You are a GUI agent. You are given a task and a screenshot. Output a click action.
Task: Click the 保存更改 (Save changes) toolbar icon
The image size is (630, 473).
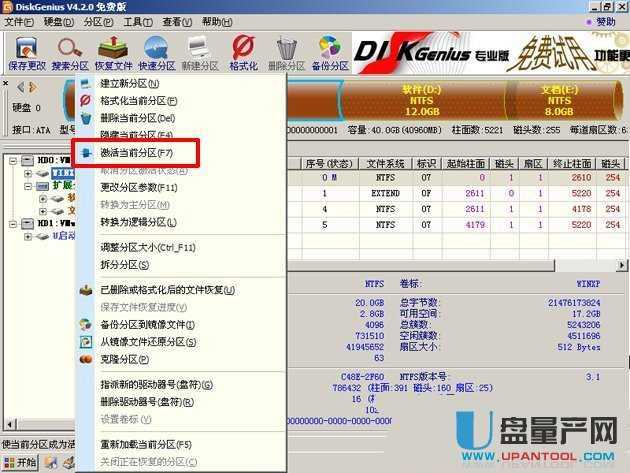(25, 51)
